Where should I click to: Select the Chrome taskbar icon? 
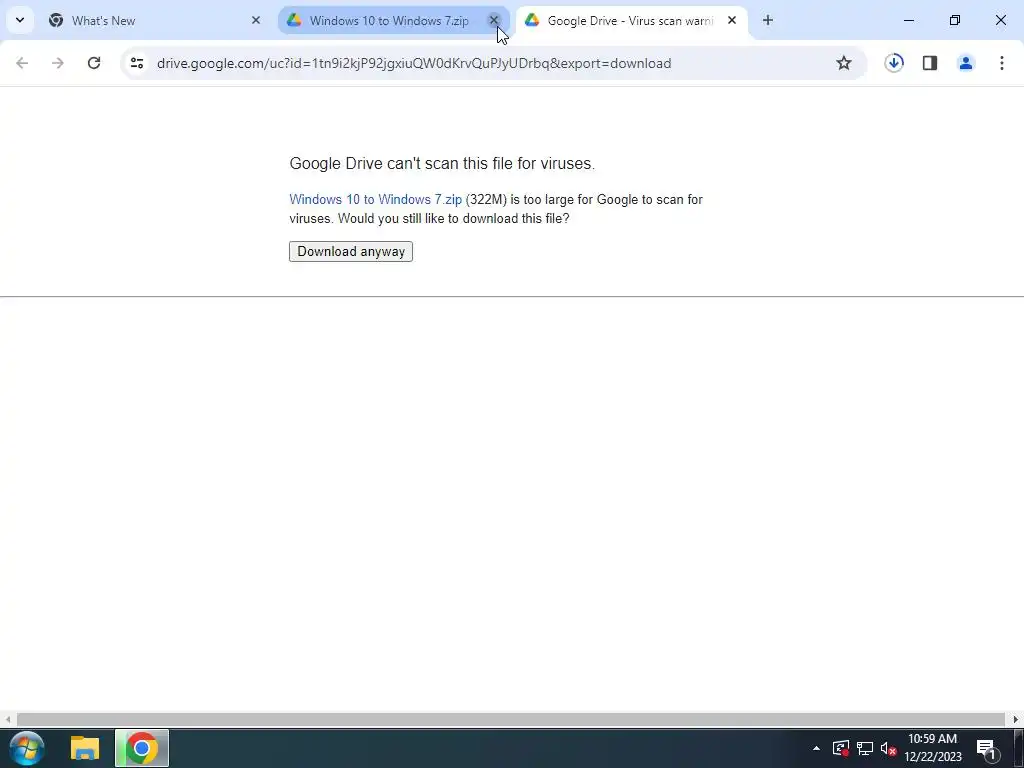click(x=142, y=748)
